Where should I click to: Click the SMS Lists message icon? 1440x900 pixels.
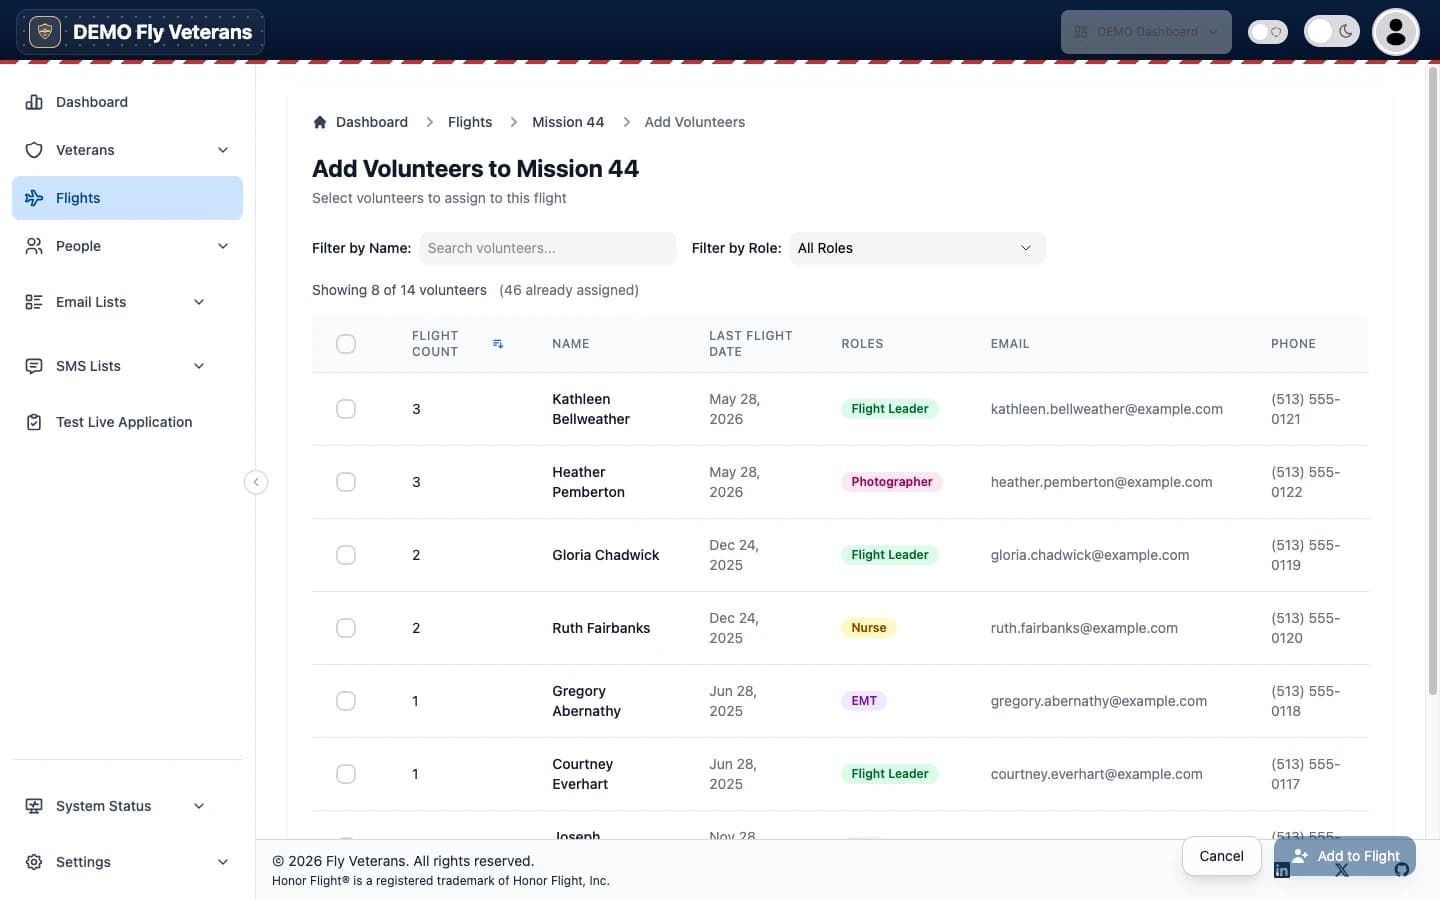coord(34,366)
